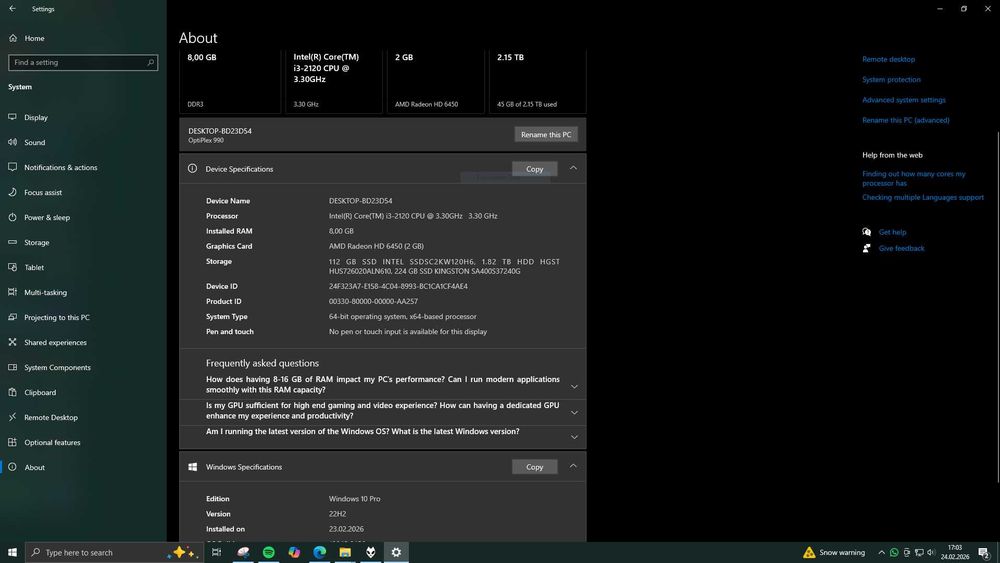
Task: Open Remote desktop related link
Action: pos(888,59)
